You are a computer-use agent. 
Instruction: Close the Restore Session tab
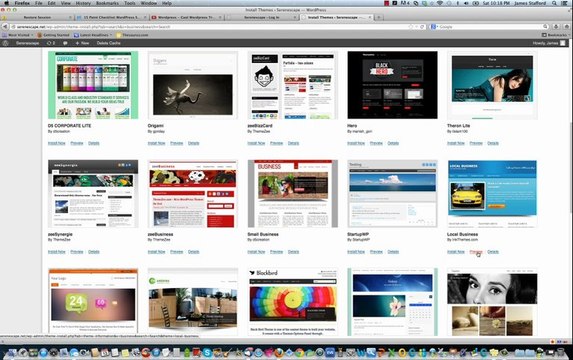click(70, 17)
